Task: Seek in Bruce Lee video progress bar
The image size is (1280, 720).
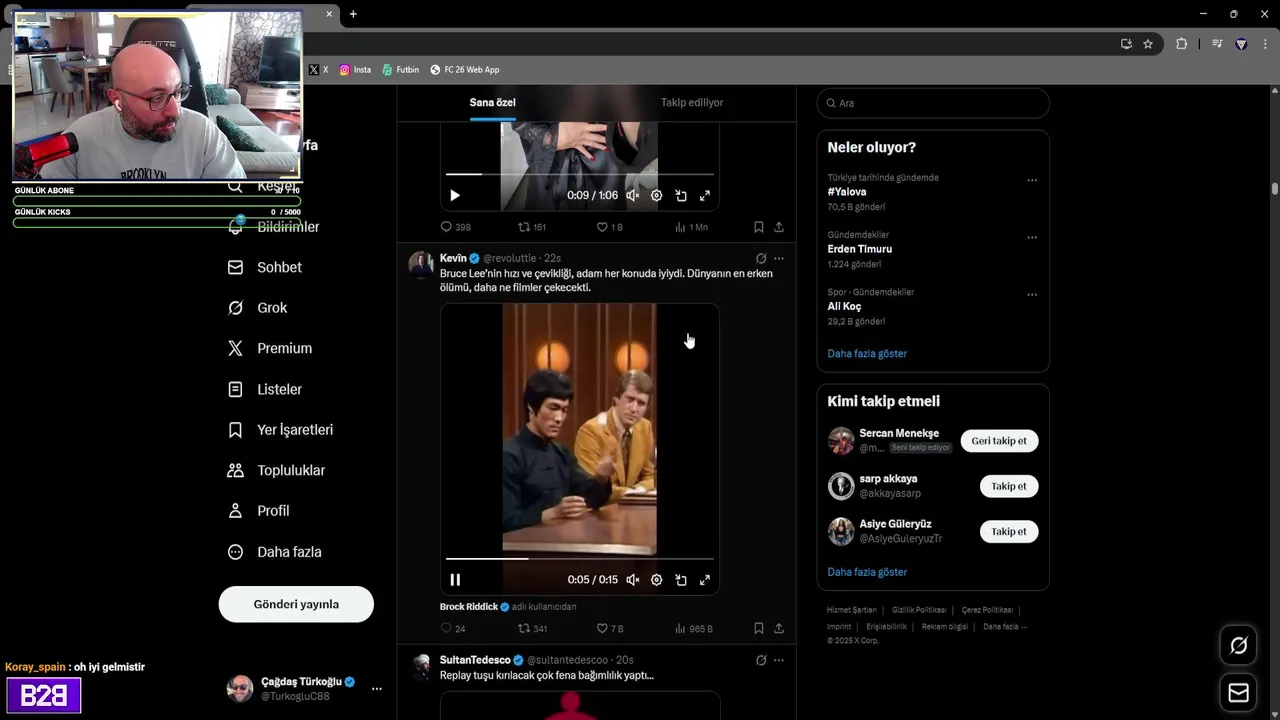Action: [x=580, y=559]
